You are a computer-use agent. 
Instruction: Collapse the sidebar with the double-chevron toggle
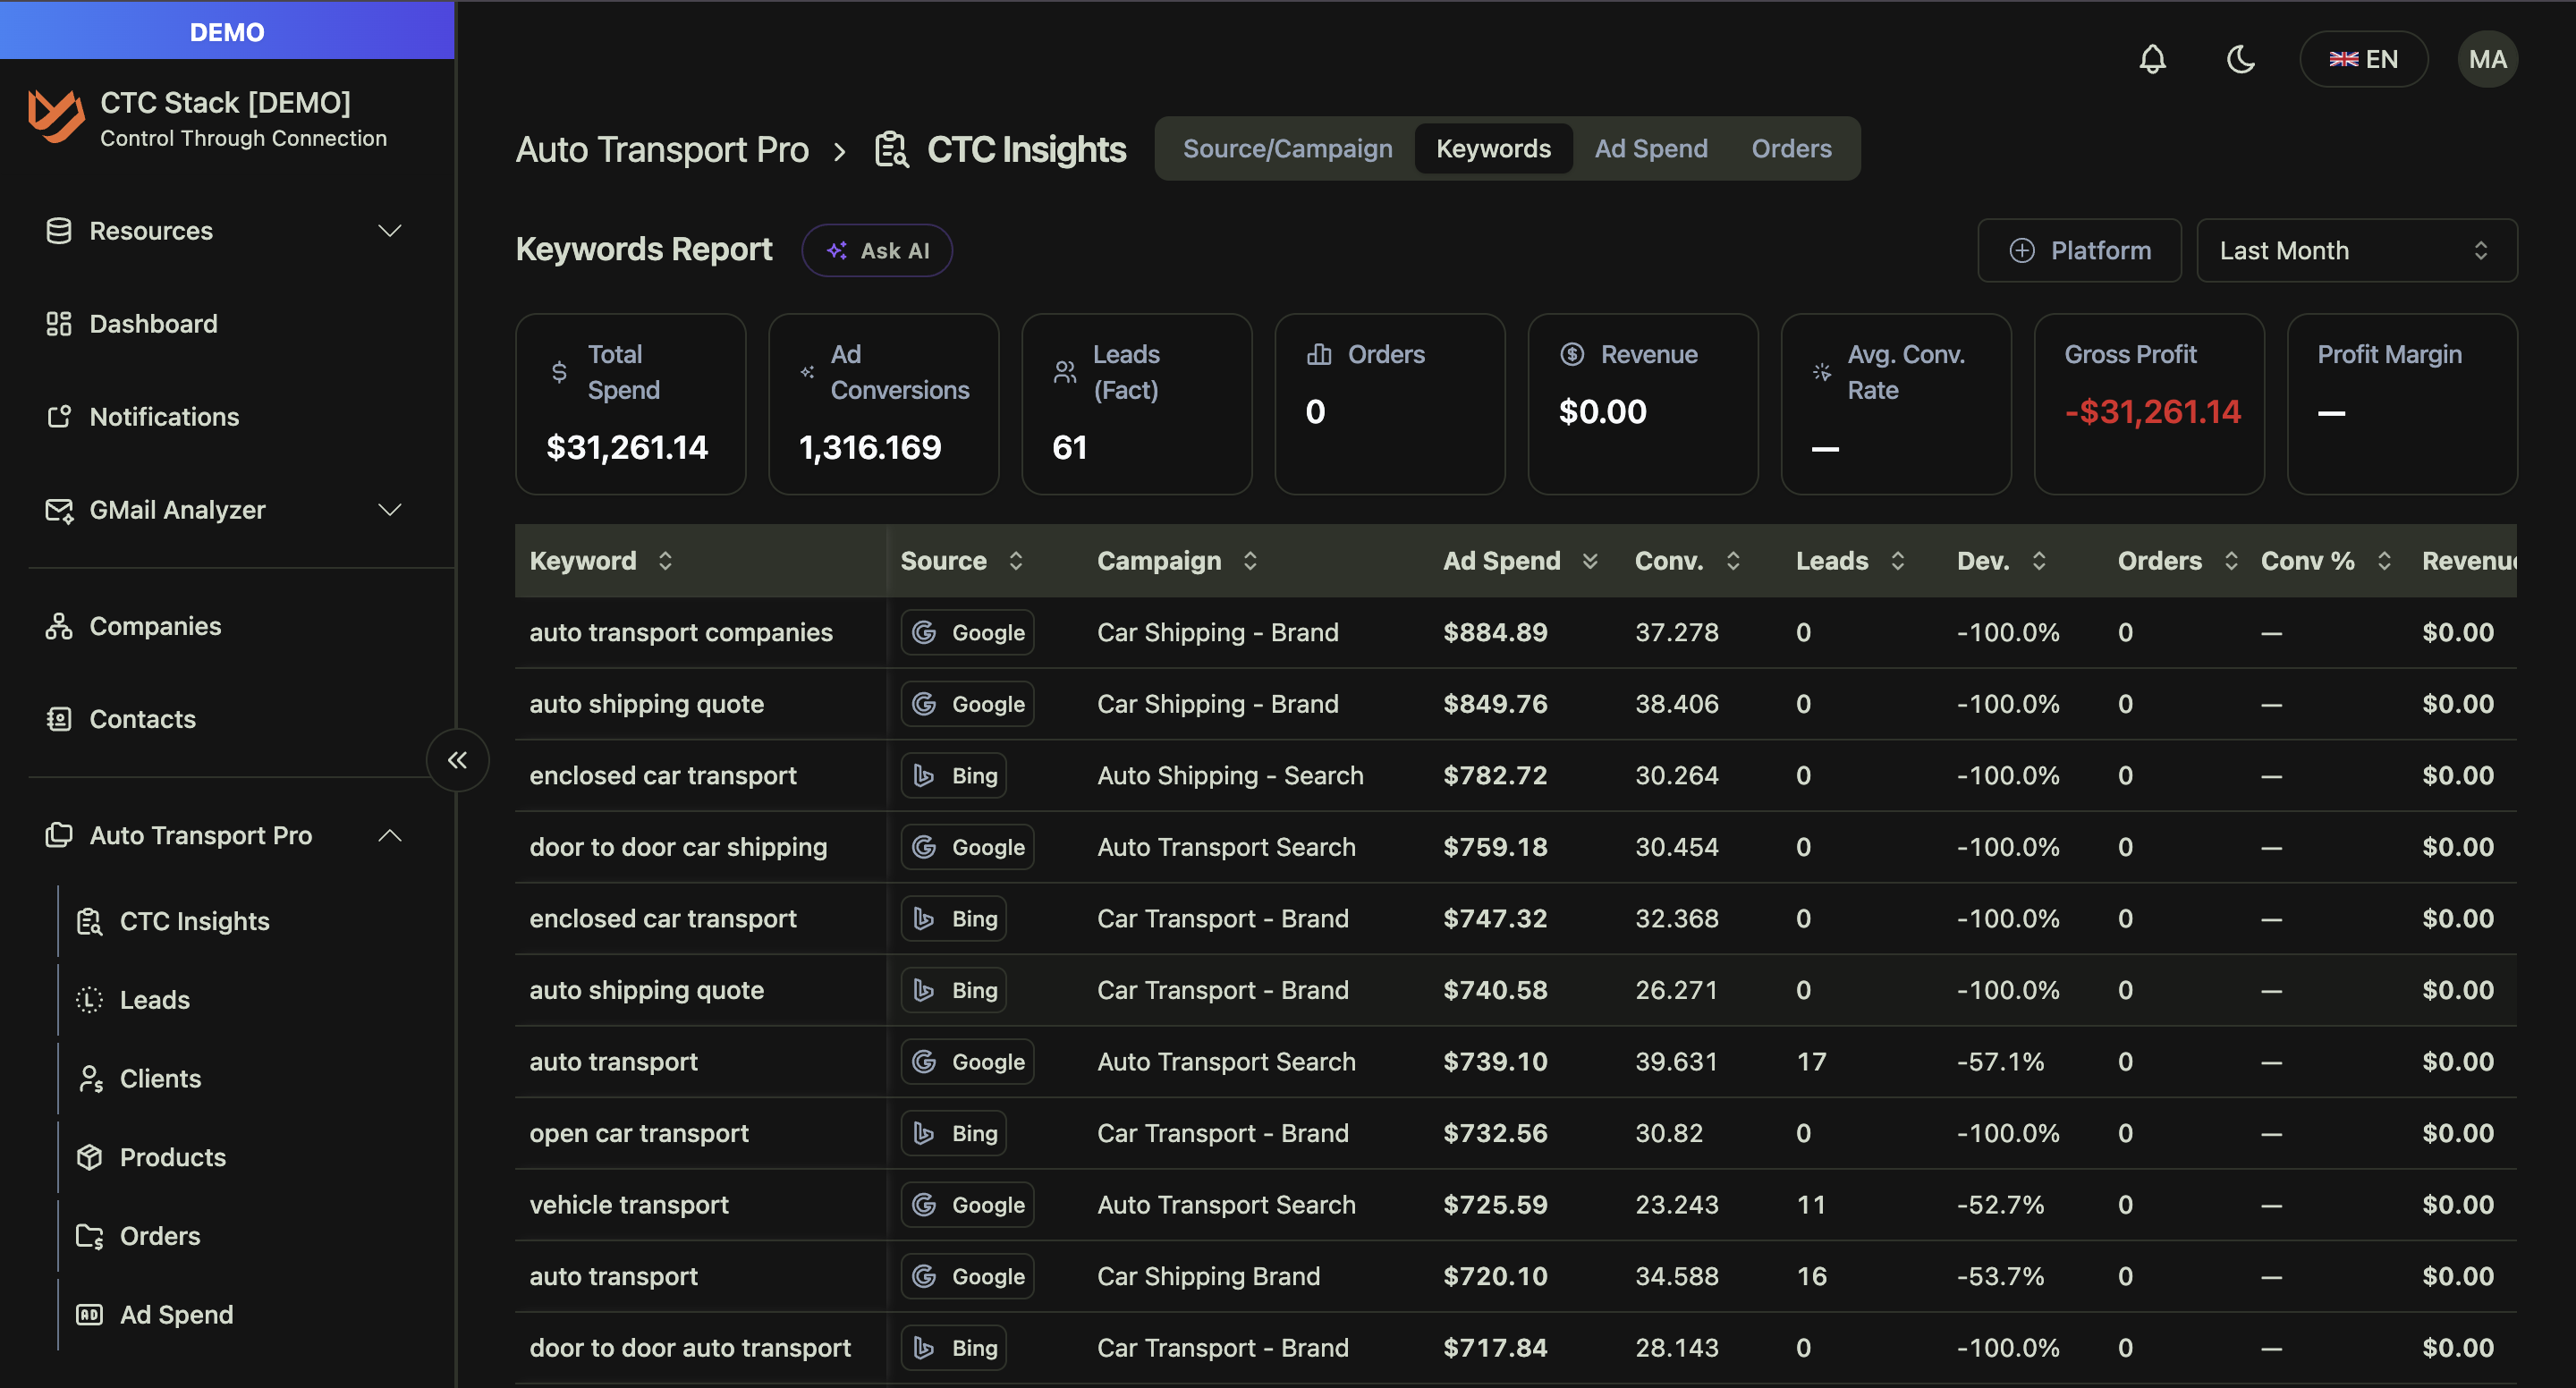tap(457, 760)
